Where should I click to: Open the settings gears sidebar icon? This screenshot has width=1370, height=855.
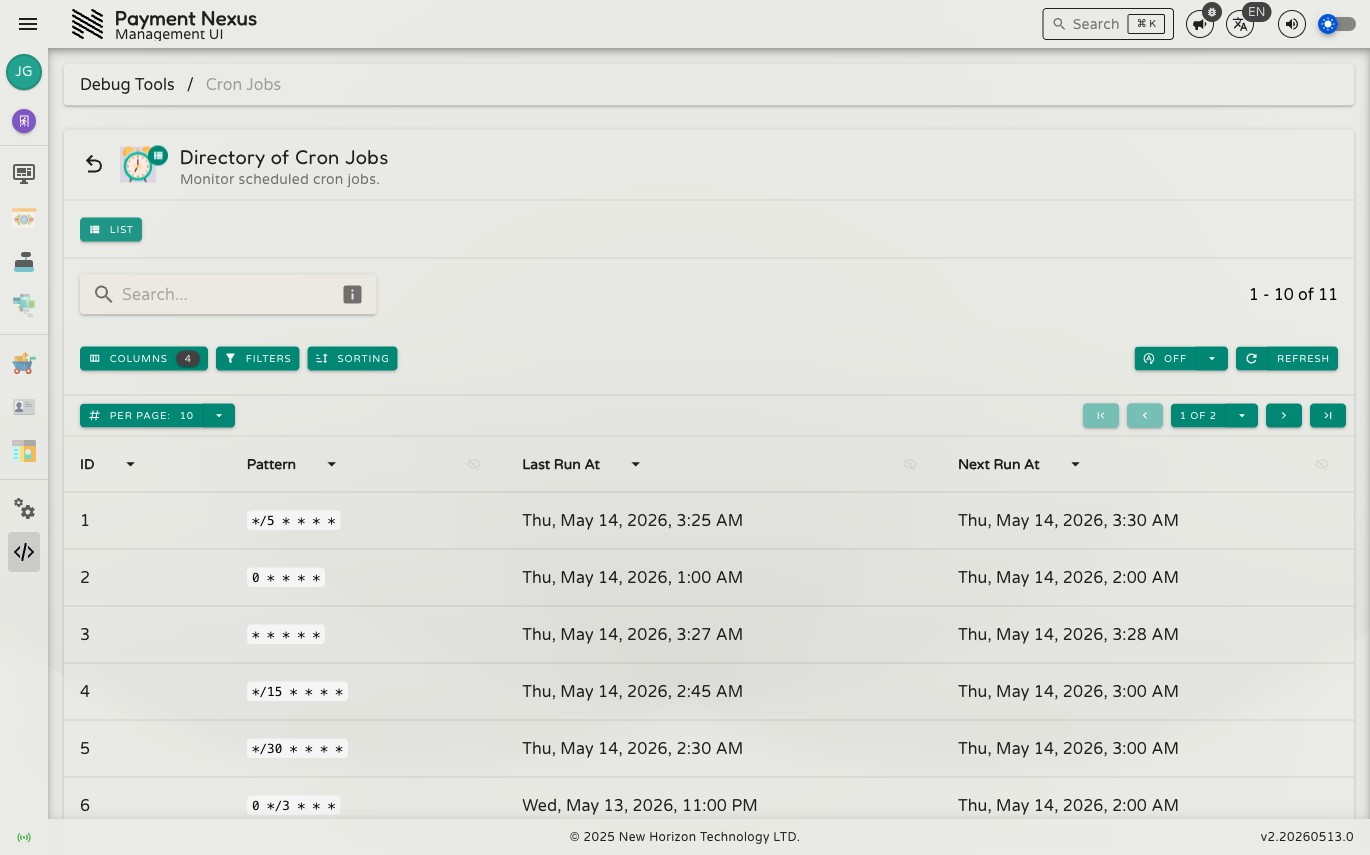(24, 509)
